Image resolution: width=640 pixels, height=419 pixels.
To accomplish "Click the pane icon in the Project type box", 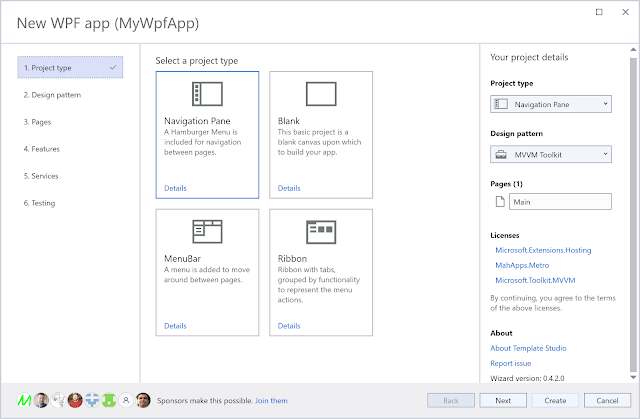I will [x=501, y=104].
